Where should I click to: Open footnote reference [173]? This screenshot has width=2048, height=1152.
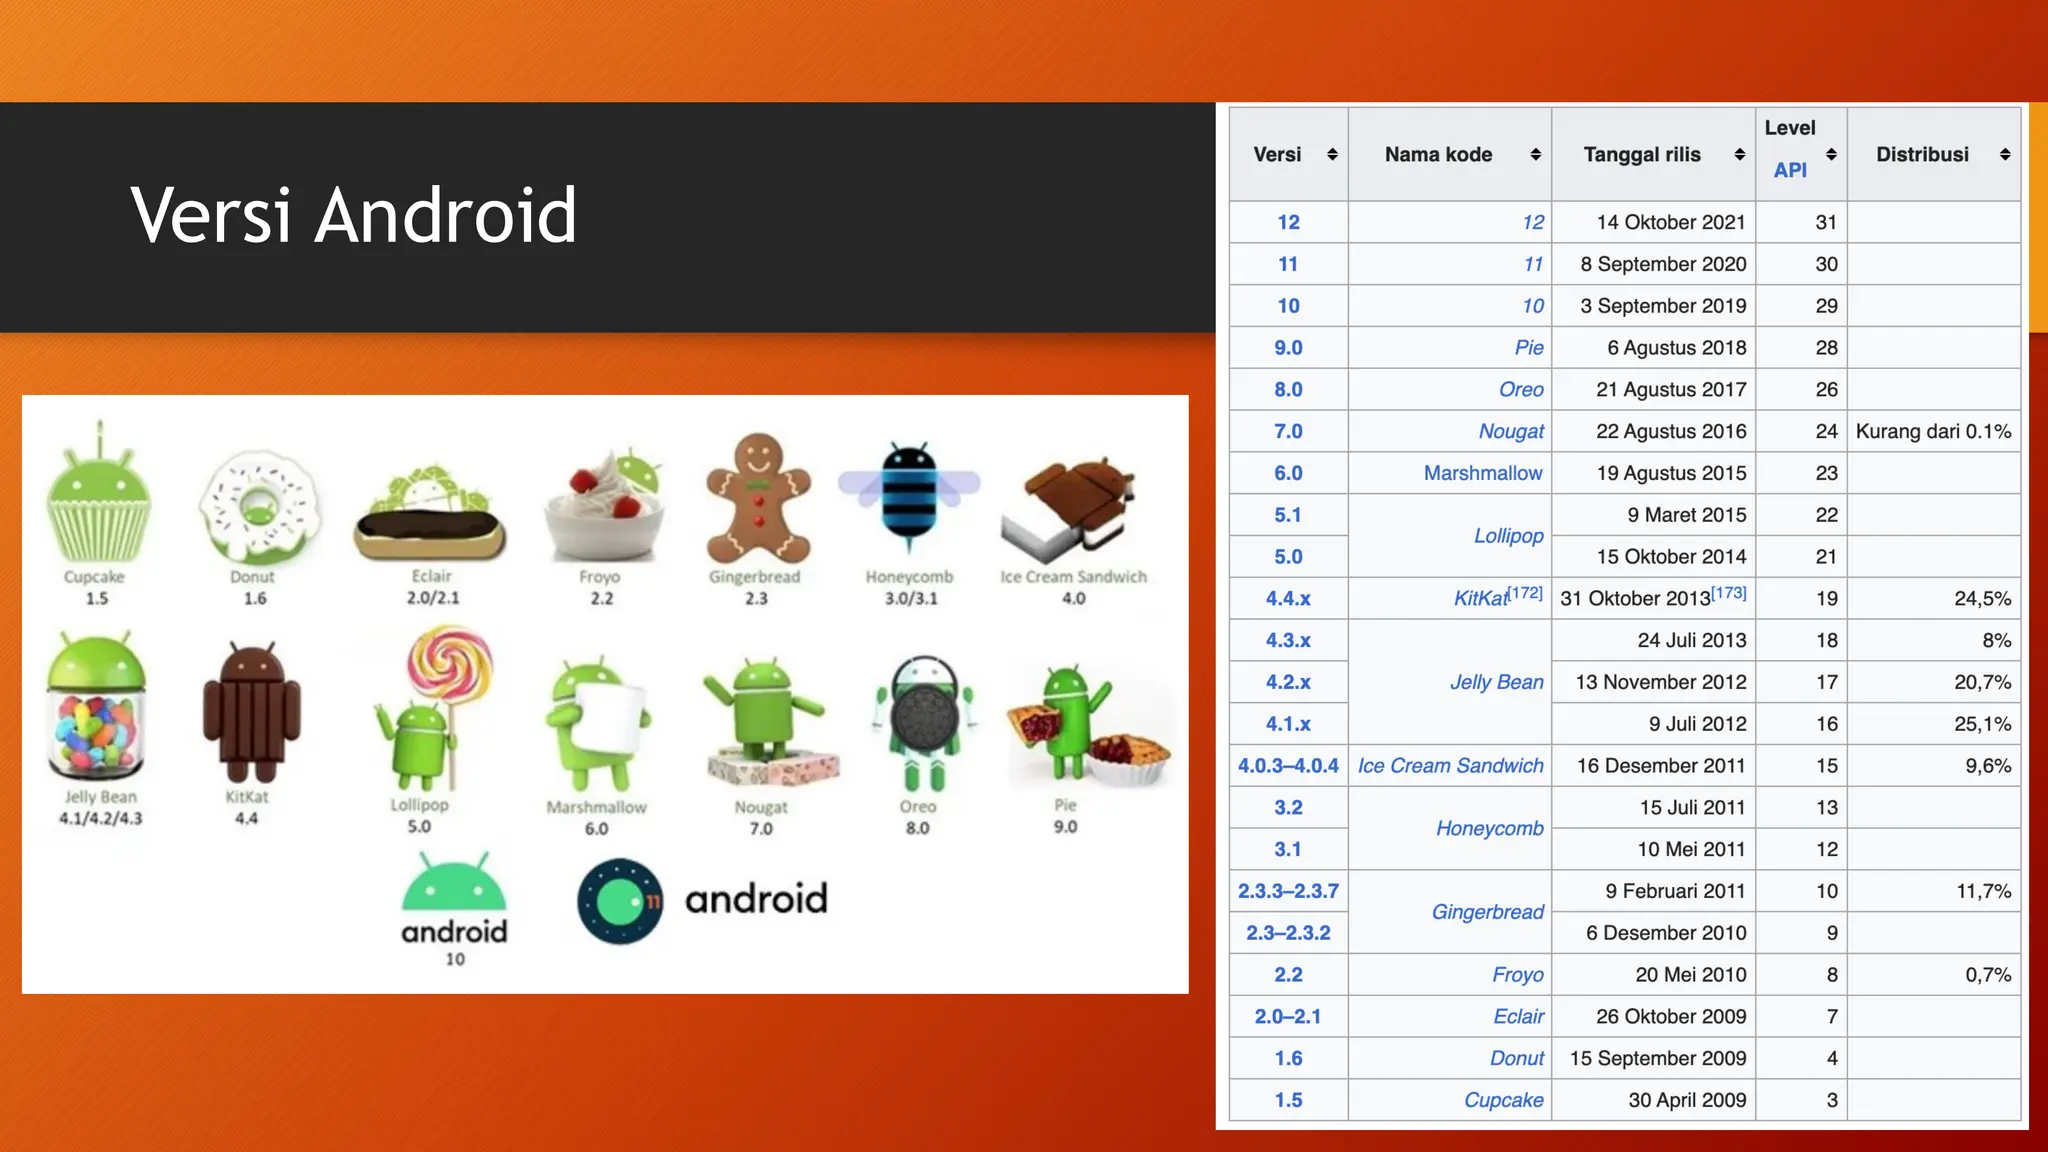tap(1729, 593)
